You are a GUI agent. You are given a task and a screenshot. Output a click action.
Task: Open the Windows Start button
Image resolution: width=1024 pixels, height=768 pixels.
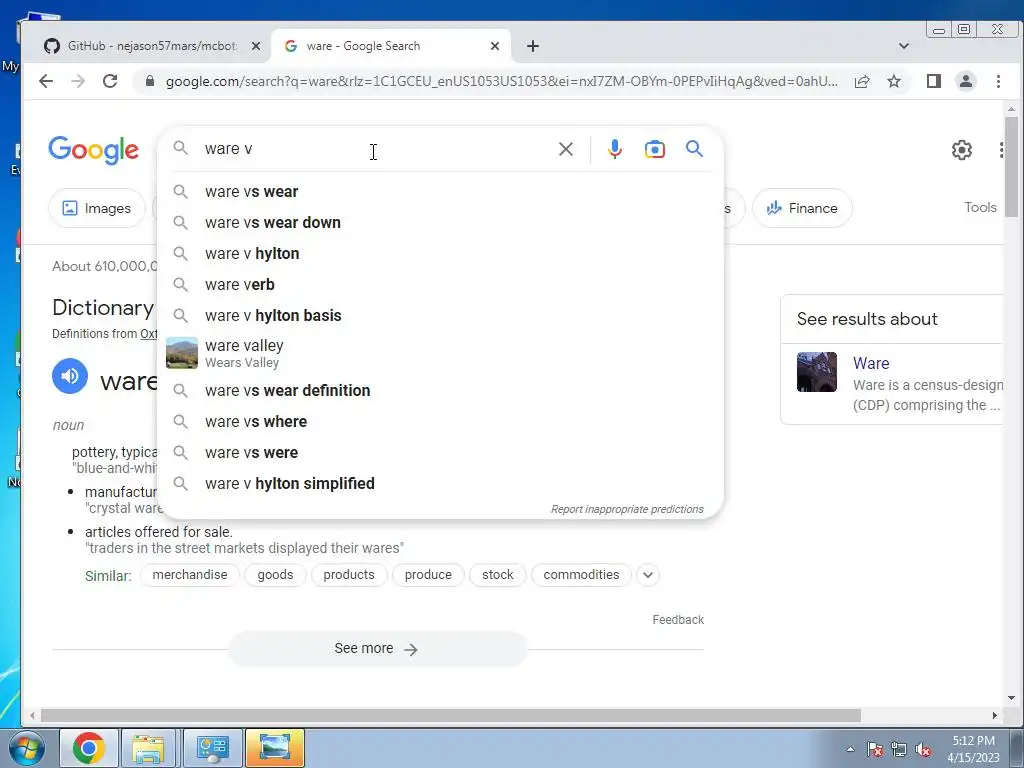[x=26, y=748]
